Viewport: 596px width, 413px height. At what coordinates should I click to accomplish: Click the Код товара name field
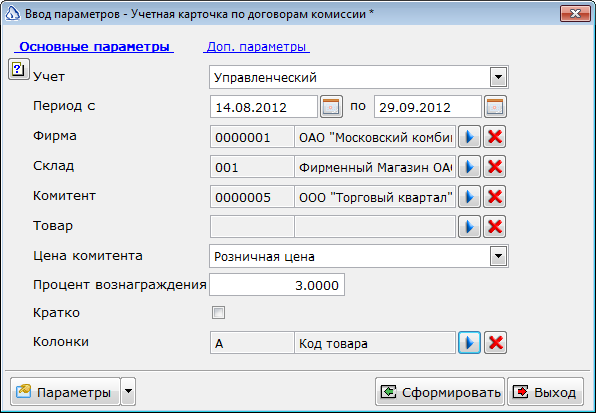(x=375, y=343)
